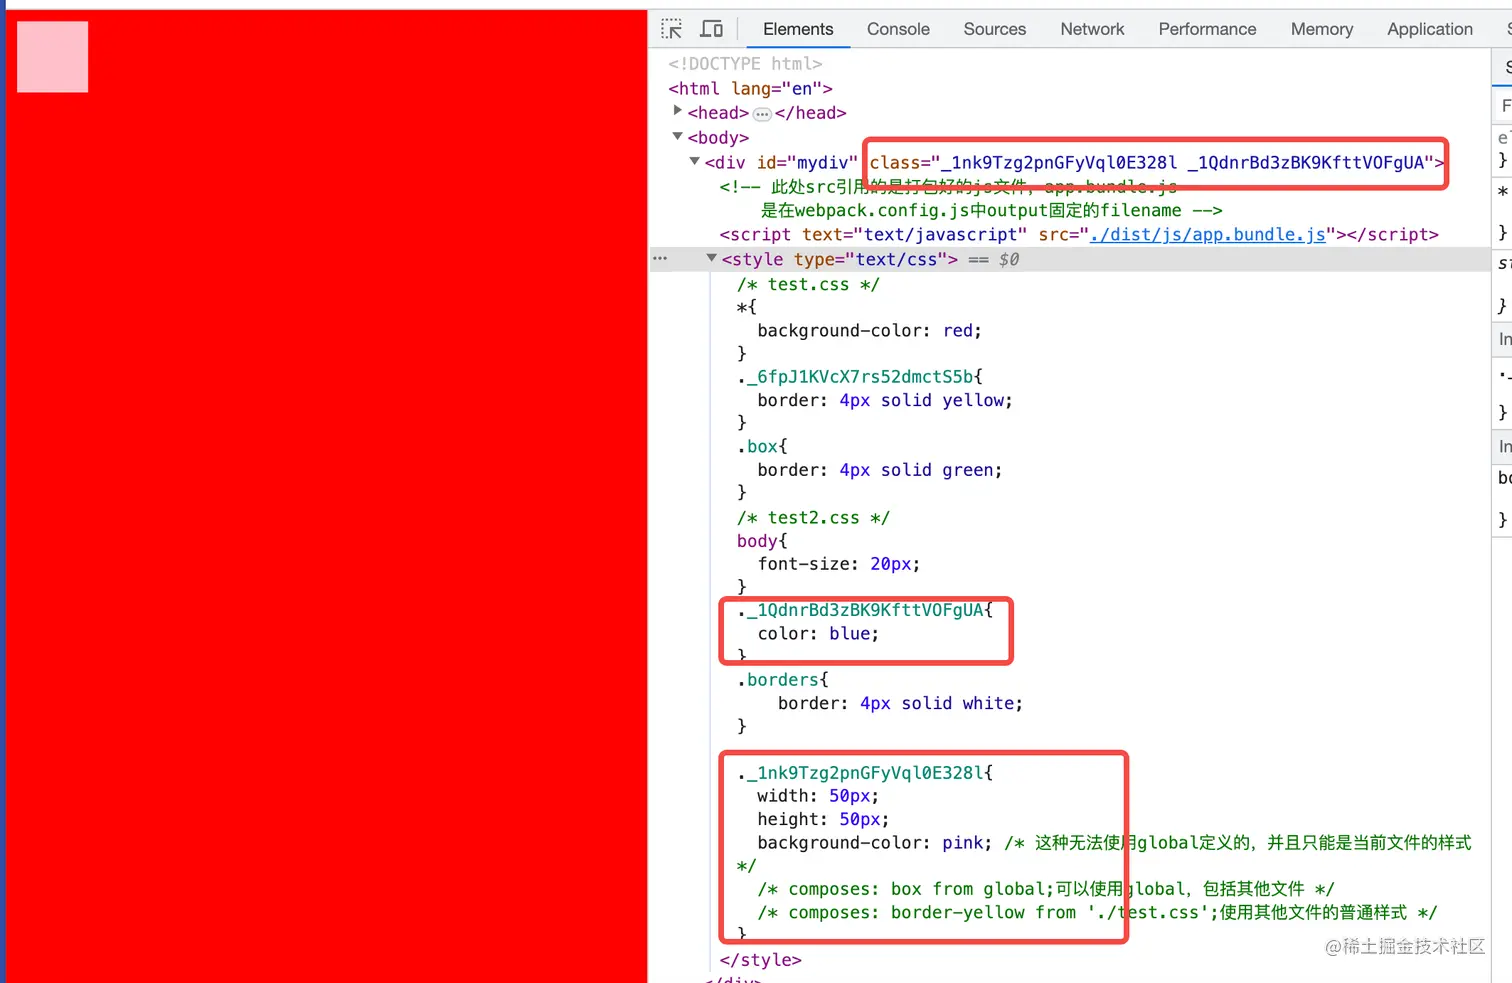Image resolution: width=1512 pixels, height=983 pixels.
Task: Collapse the style text/css node
Action: click(712, 258)
